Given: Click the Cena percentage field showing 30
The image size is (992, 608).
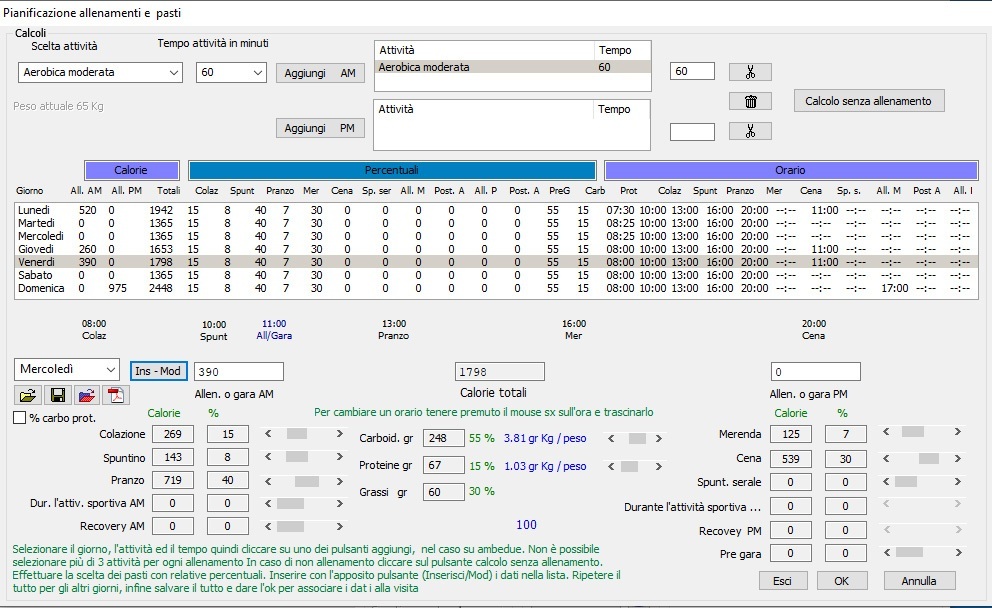Looking at the screenshot, I should [x=846, y=459].
